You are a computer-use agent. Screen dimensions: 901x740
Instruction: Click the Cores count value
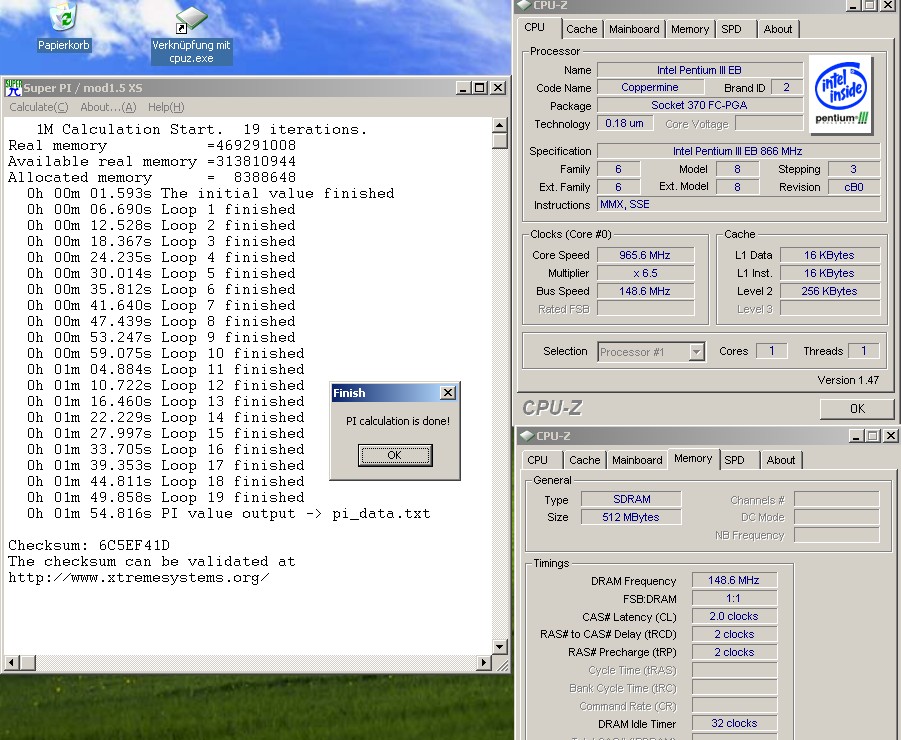click(772, 350)
